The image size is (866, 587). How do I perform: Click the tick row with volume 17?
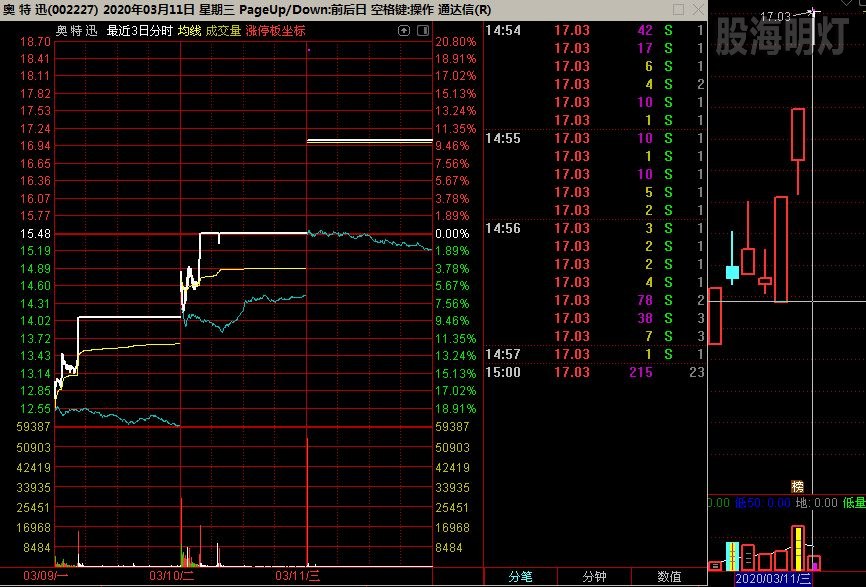(595, 49)
